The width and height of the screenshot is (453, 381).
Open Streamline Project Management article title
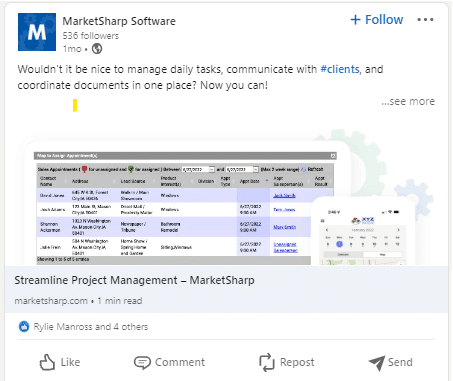pyautogui.click(x=134, y=280)
